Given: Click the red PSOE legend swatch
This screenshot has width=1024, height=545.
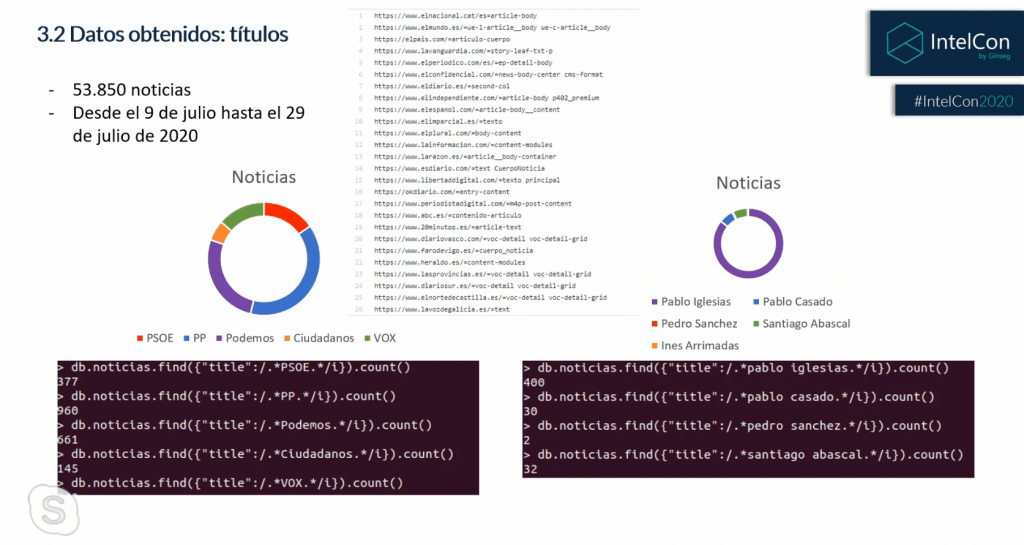Looking at the screenshot, I should click(x=140, y=338).
